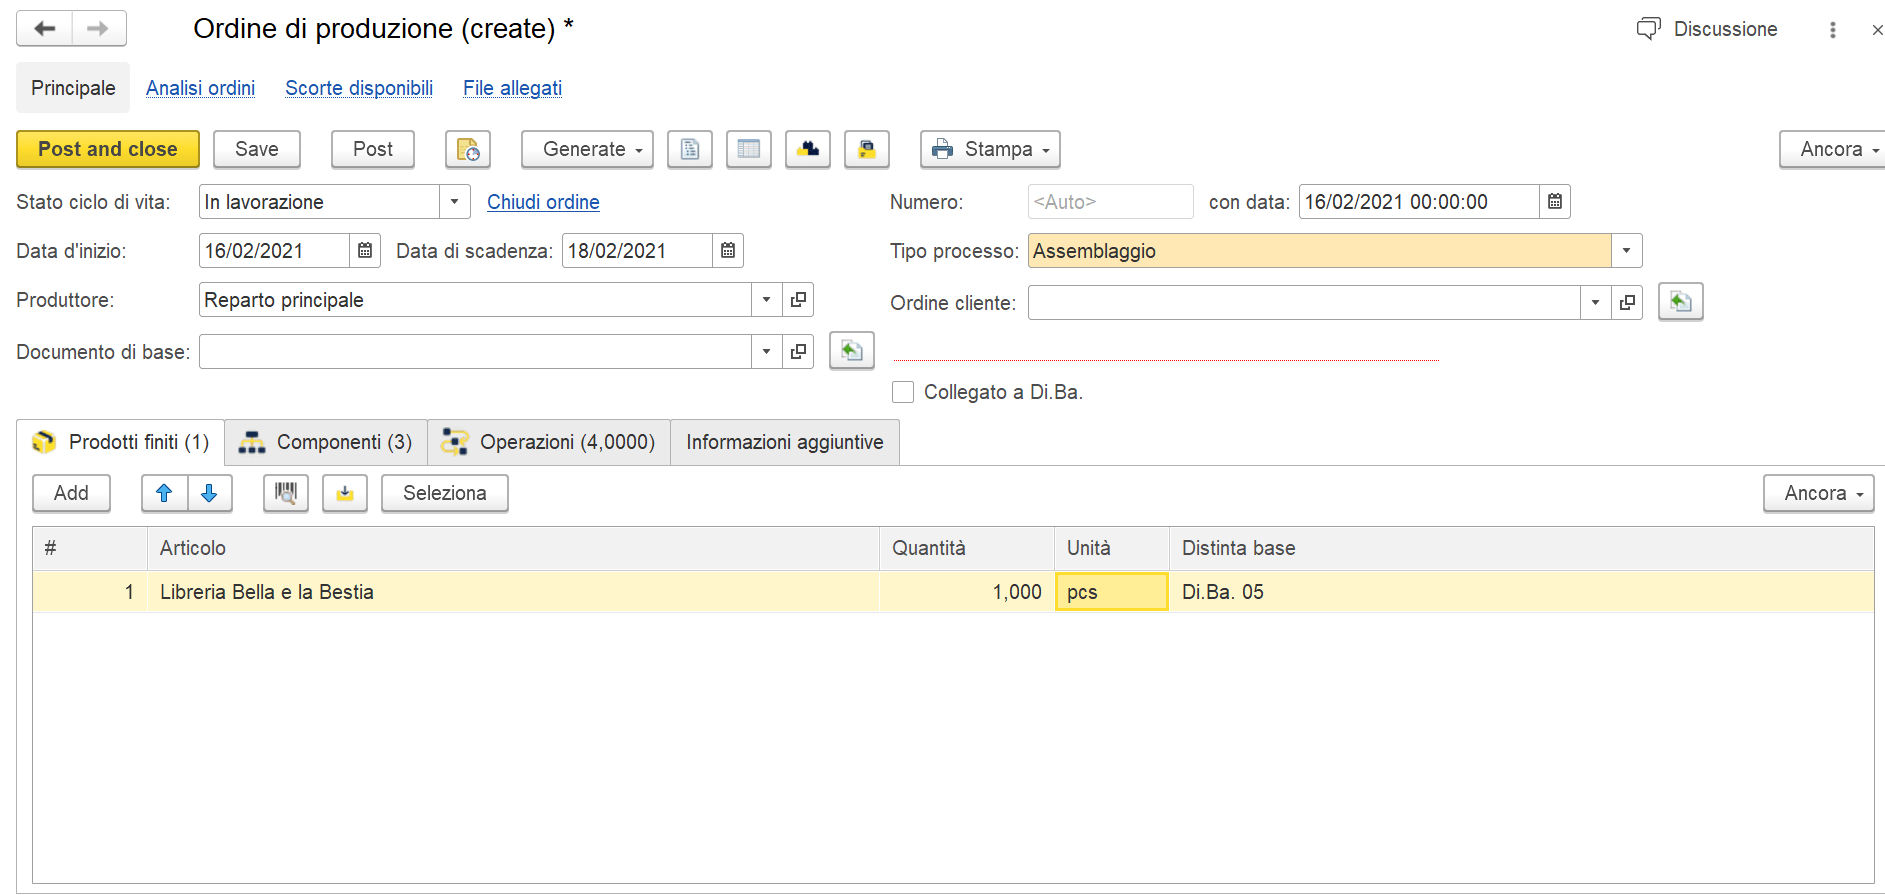
Task: Click fill-from-order icon next to Ordine cliente
Action: click(x=1681, y=301)
